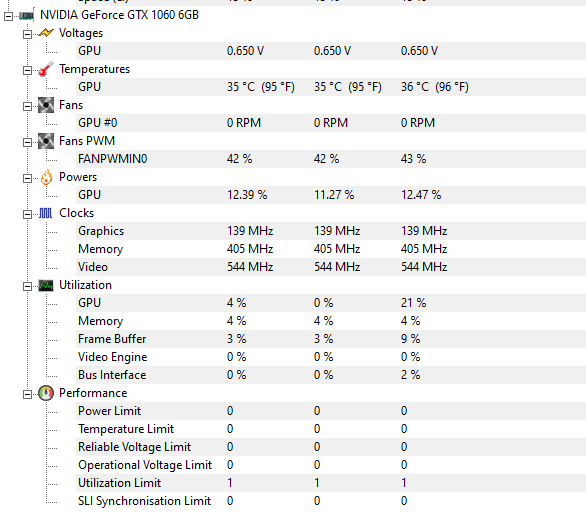Click the Fans PWM fan icon

[46, 141]
